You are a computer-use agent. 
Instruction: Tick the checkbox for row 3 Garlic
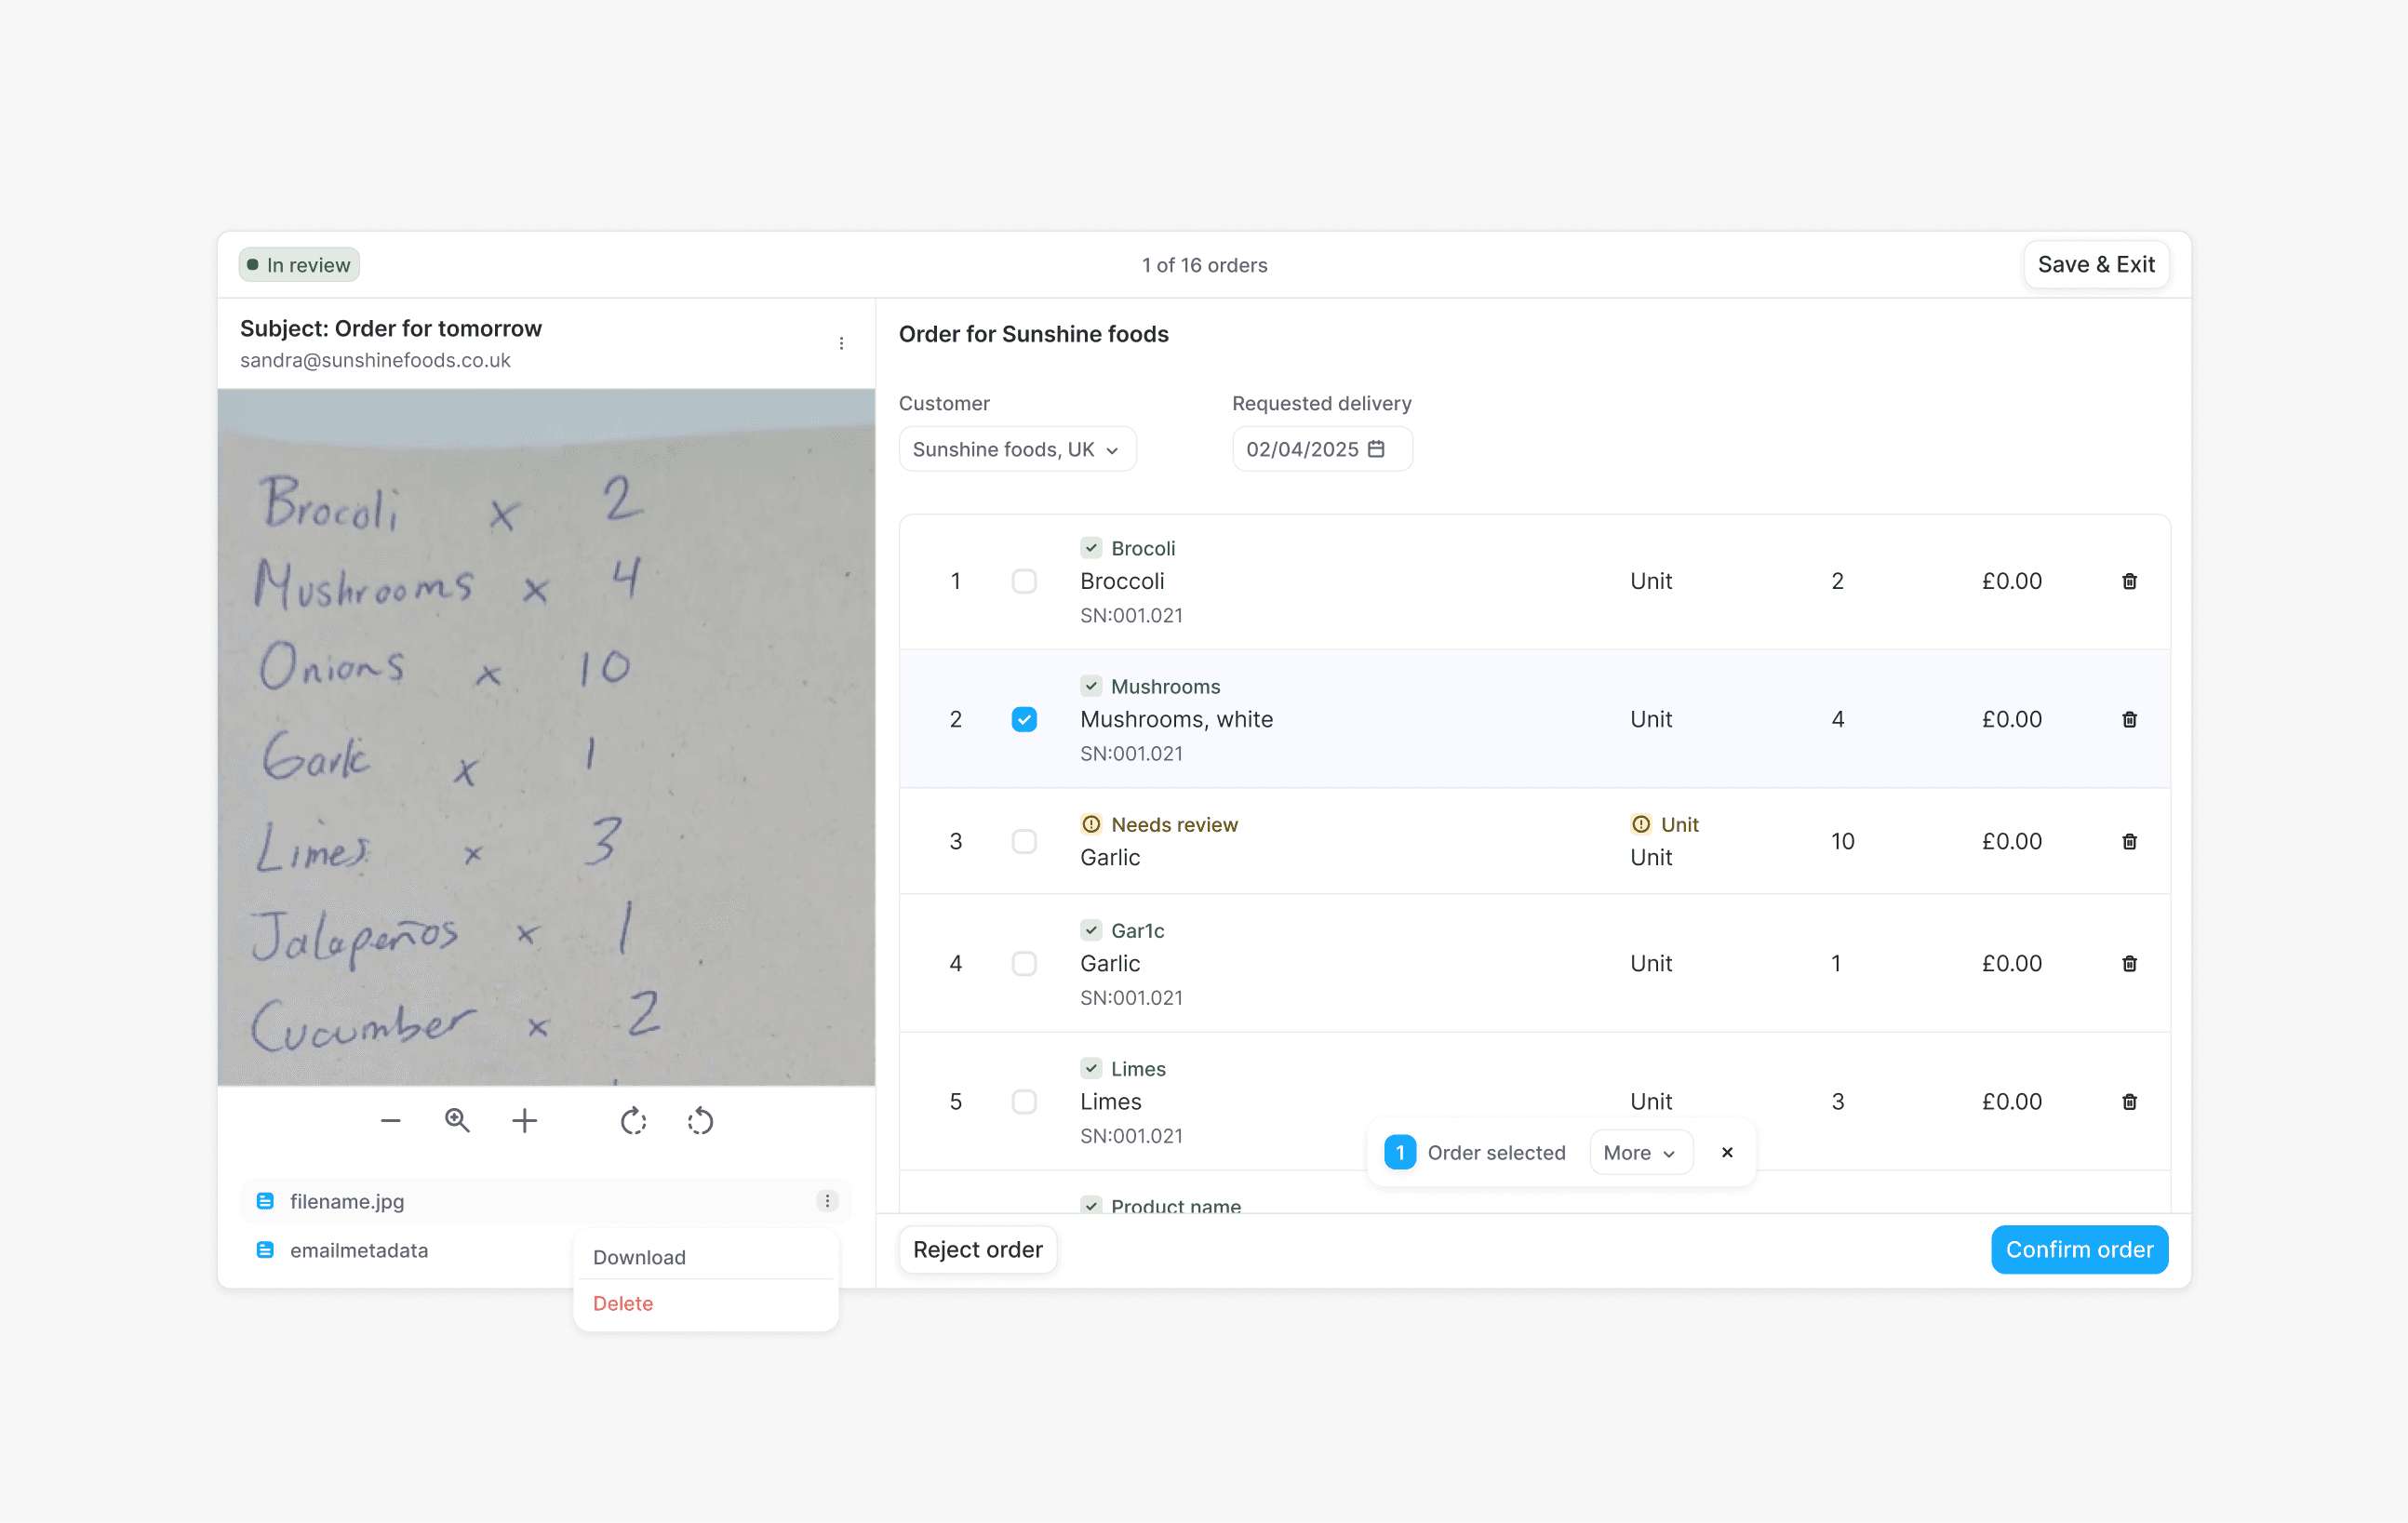coord(1023,841)
